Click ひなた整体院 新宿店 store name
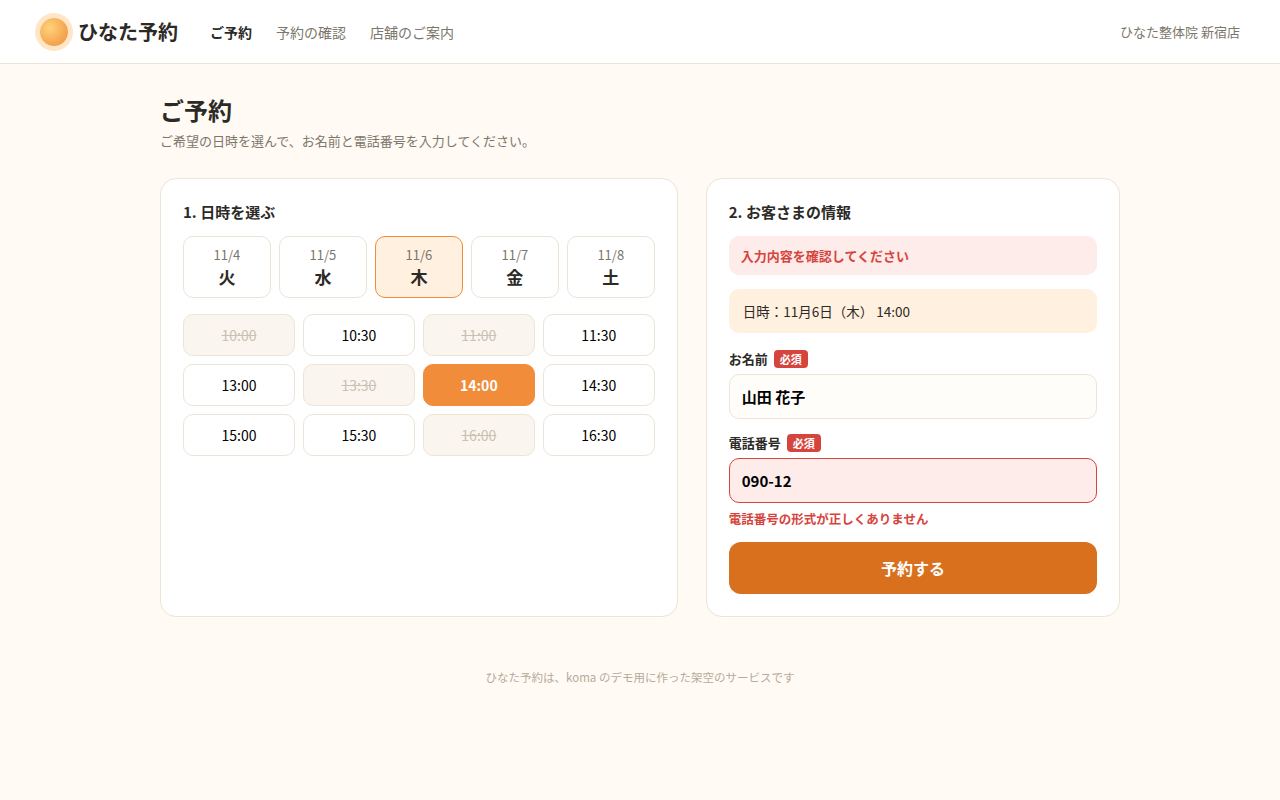The image size is (1280, 800). click(x=1180, y=33)
